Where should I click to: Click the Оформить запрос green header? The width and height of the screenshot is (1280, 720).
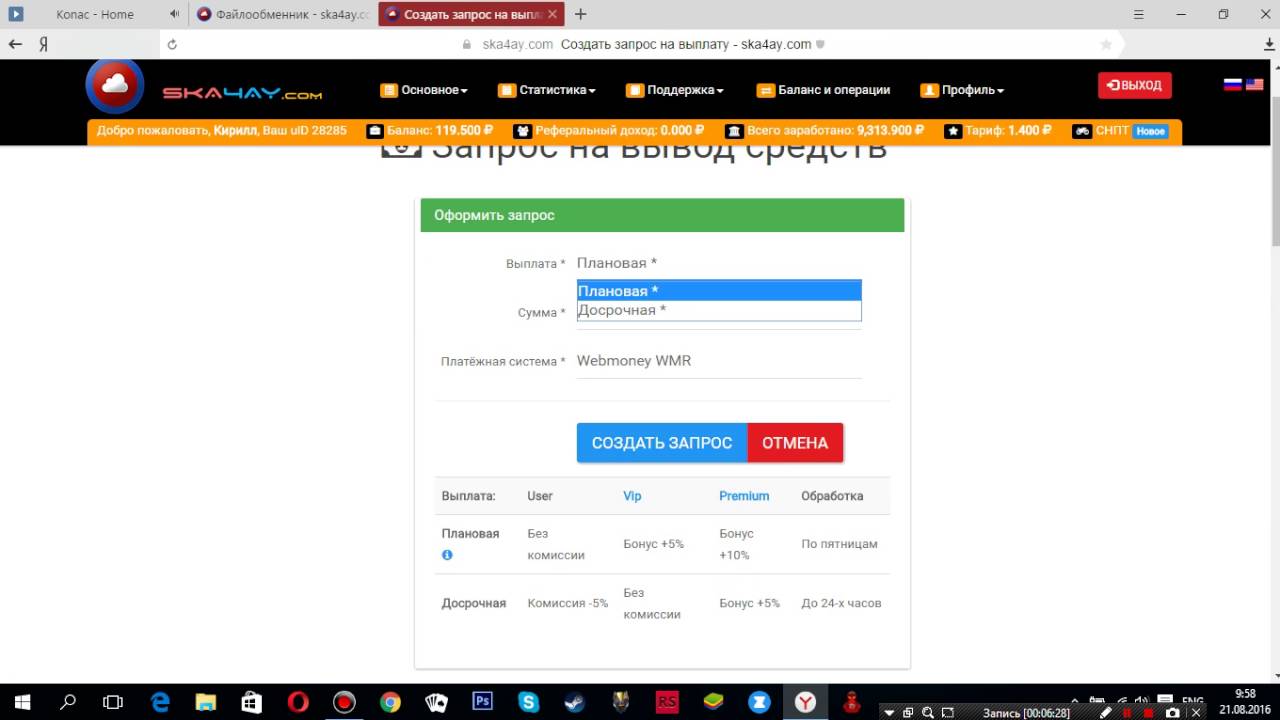point(662,215)
